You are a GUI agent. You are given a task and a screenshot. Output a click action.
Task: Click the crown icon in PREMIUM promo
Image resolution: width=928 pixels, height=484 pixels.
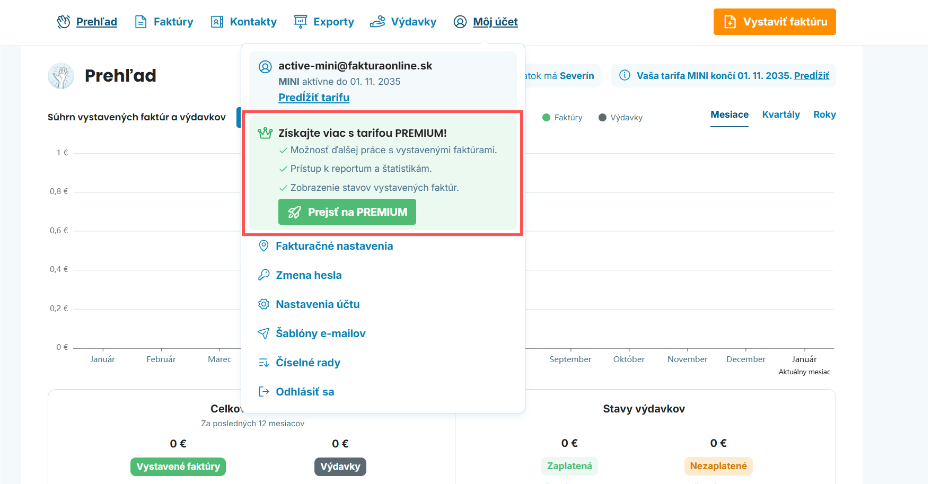coord(265,133)
